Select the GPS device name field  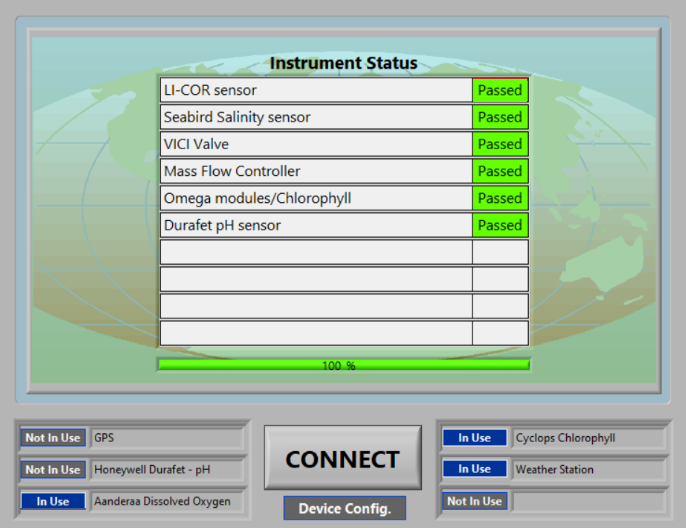click(x=166, y=438)
